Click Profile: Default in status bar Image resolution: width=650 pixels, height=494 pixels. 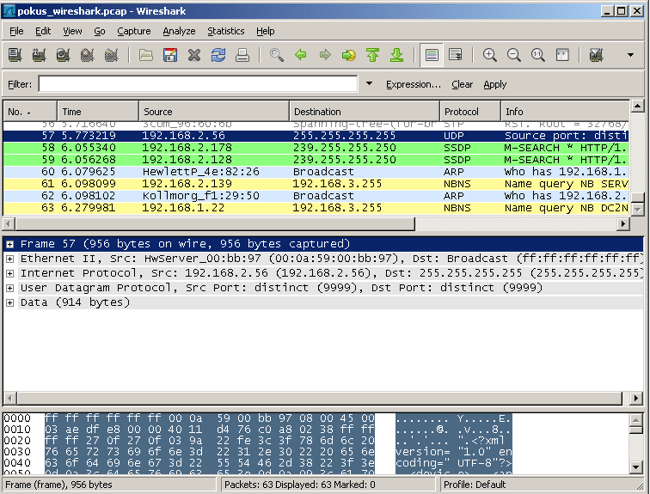point(475,484)
